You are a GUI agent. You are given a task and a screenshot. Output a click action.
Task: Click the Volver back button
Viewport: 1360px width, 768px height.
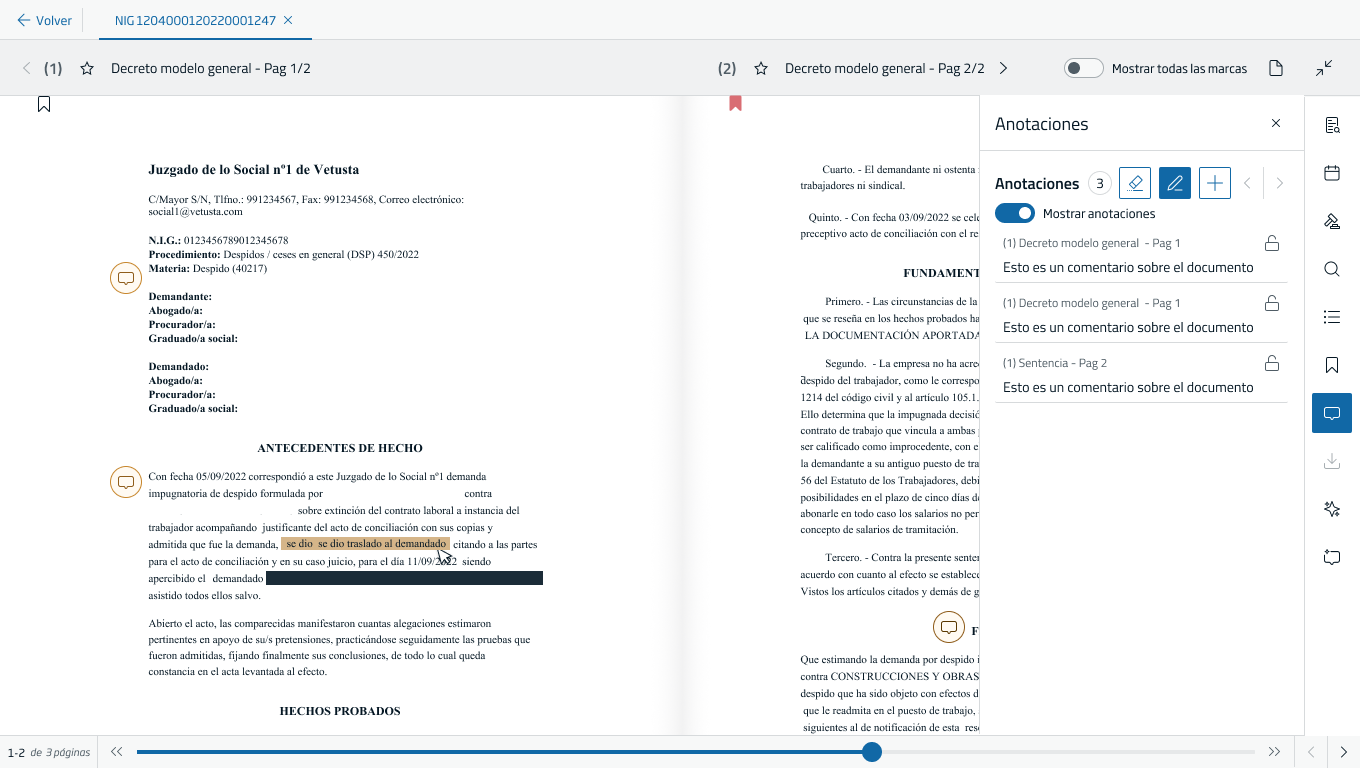click(44, 20)
